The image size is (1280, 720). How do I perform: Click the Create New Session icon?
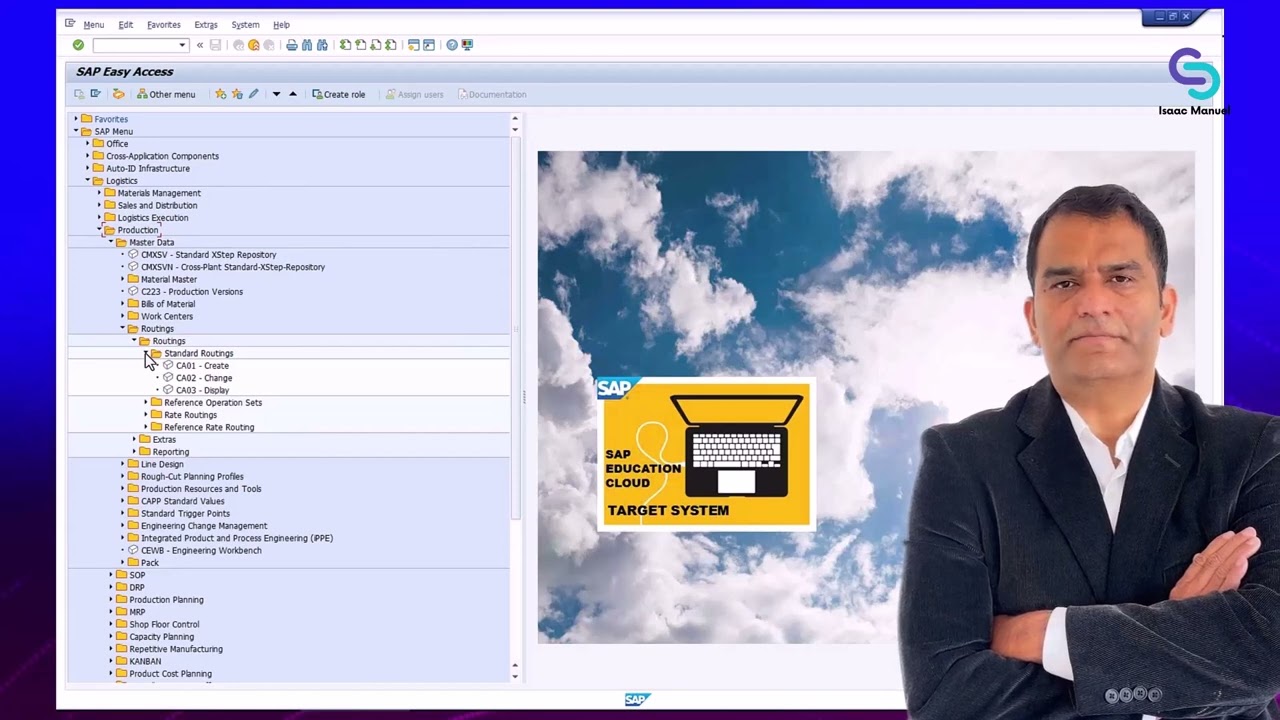[x=413, y=45]
